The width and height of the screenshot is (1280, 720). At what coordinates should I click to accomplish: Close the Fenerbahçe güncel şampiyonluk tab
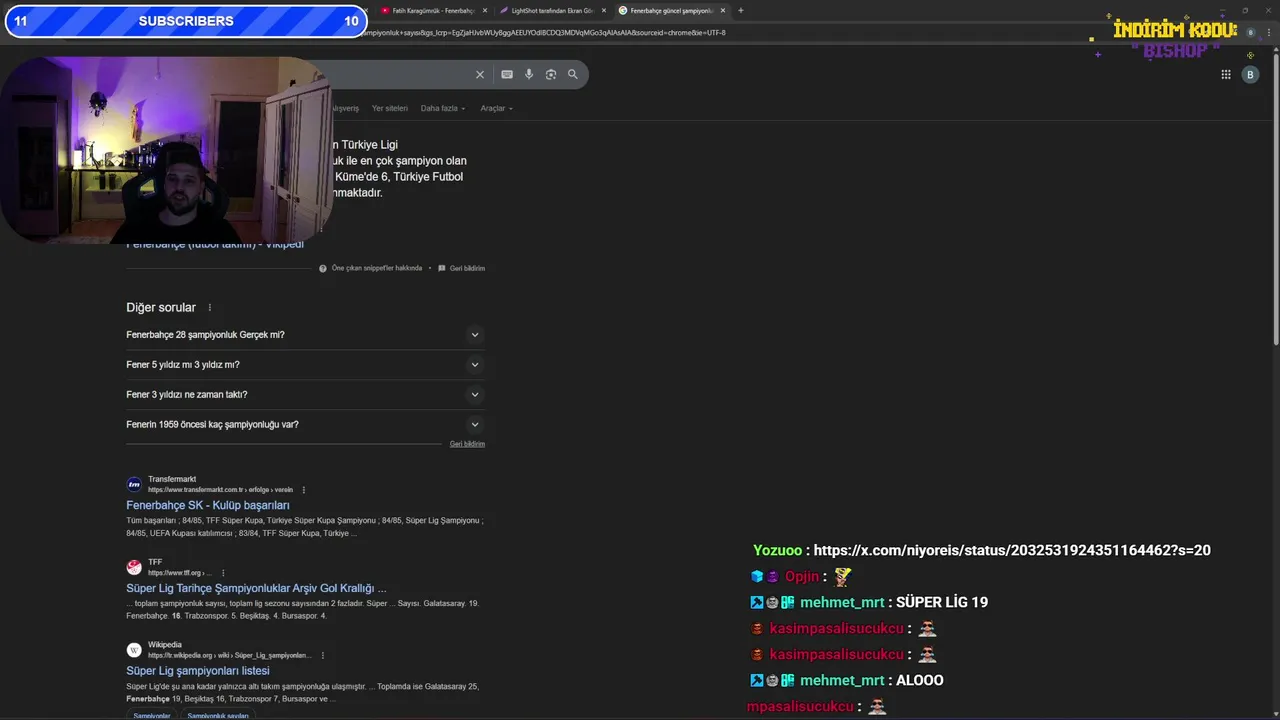(x=723, y=10)
